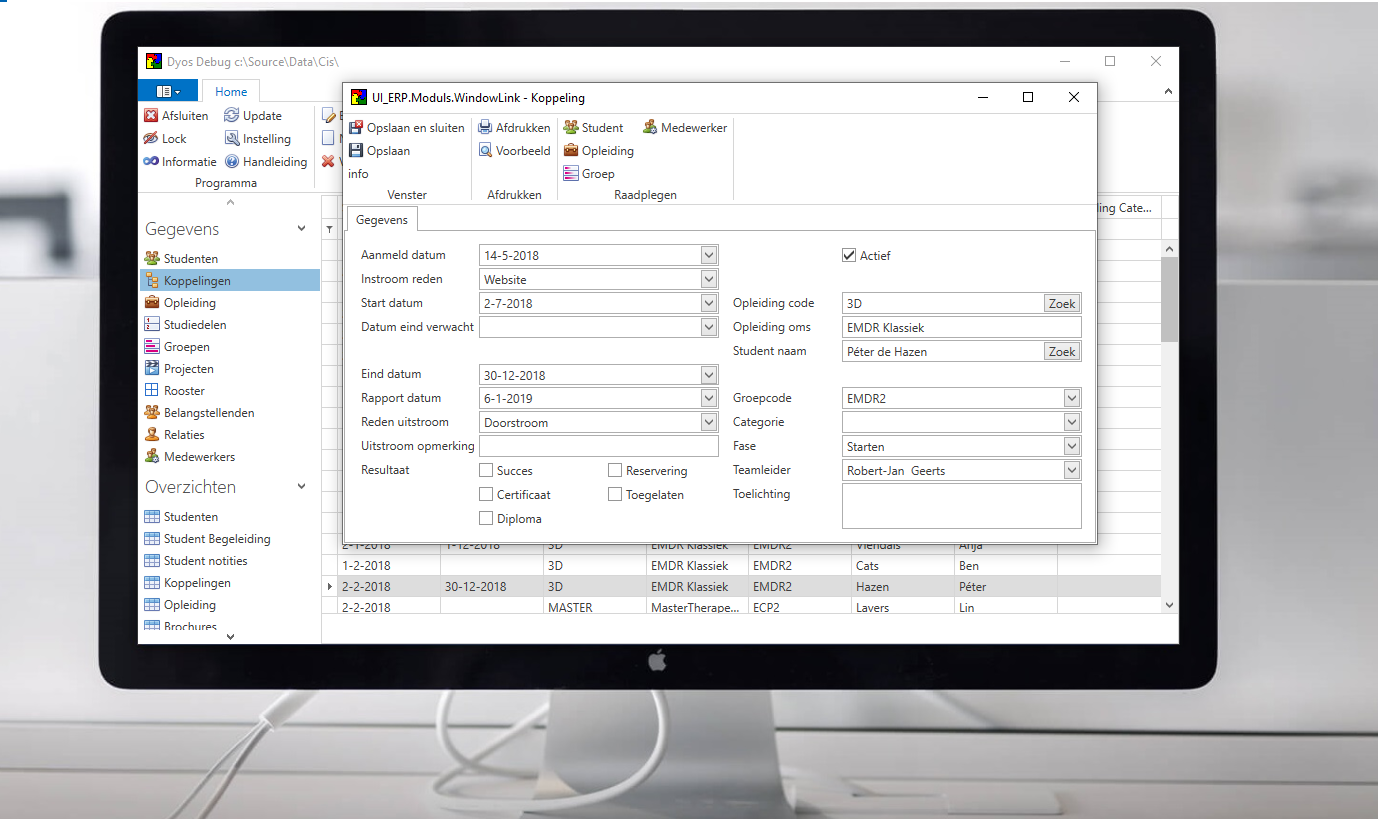Open the blue application menu button
The width and height of the screenshot is (1378, 819).
point(168,91)
